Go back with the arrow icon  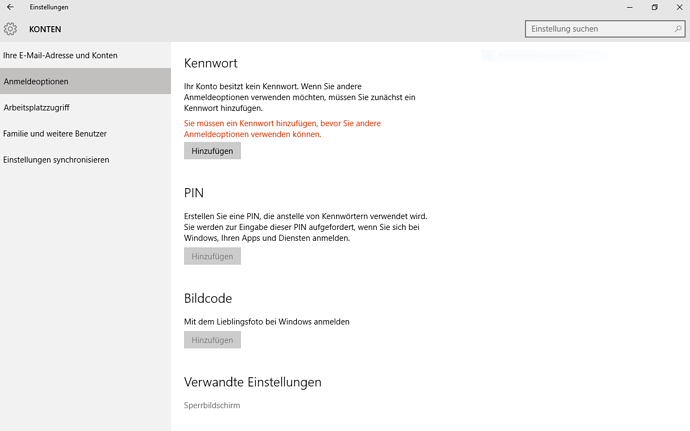10,7
